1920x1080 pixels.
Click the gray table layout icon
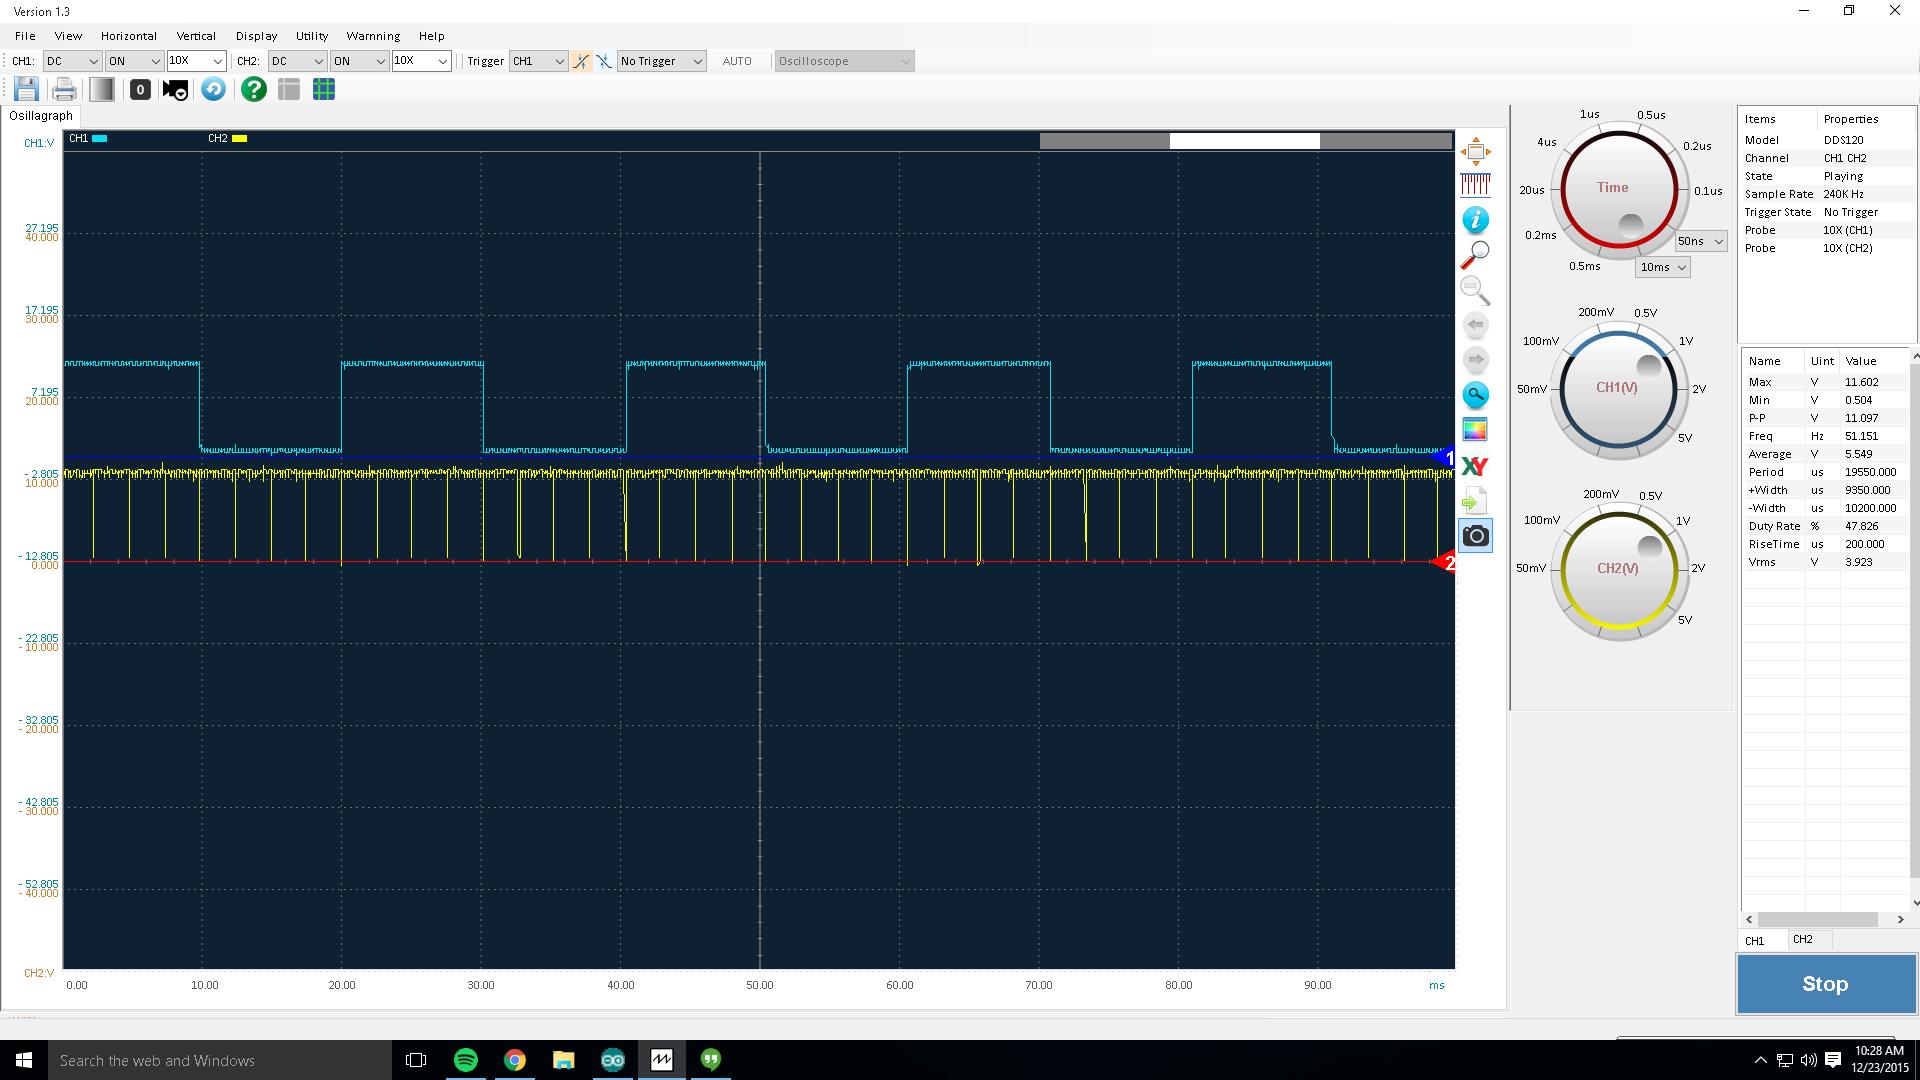[289, 90]
